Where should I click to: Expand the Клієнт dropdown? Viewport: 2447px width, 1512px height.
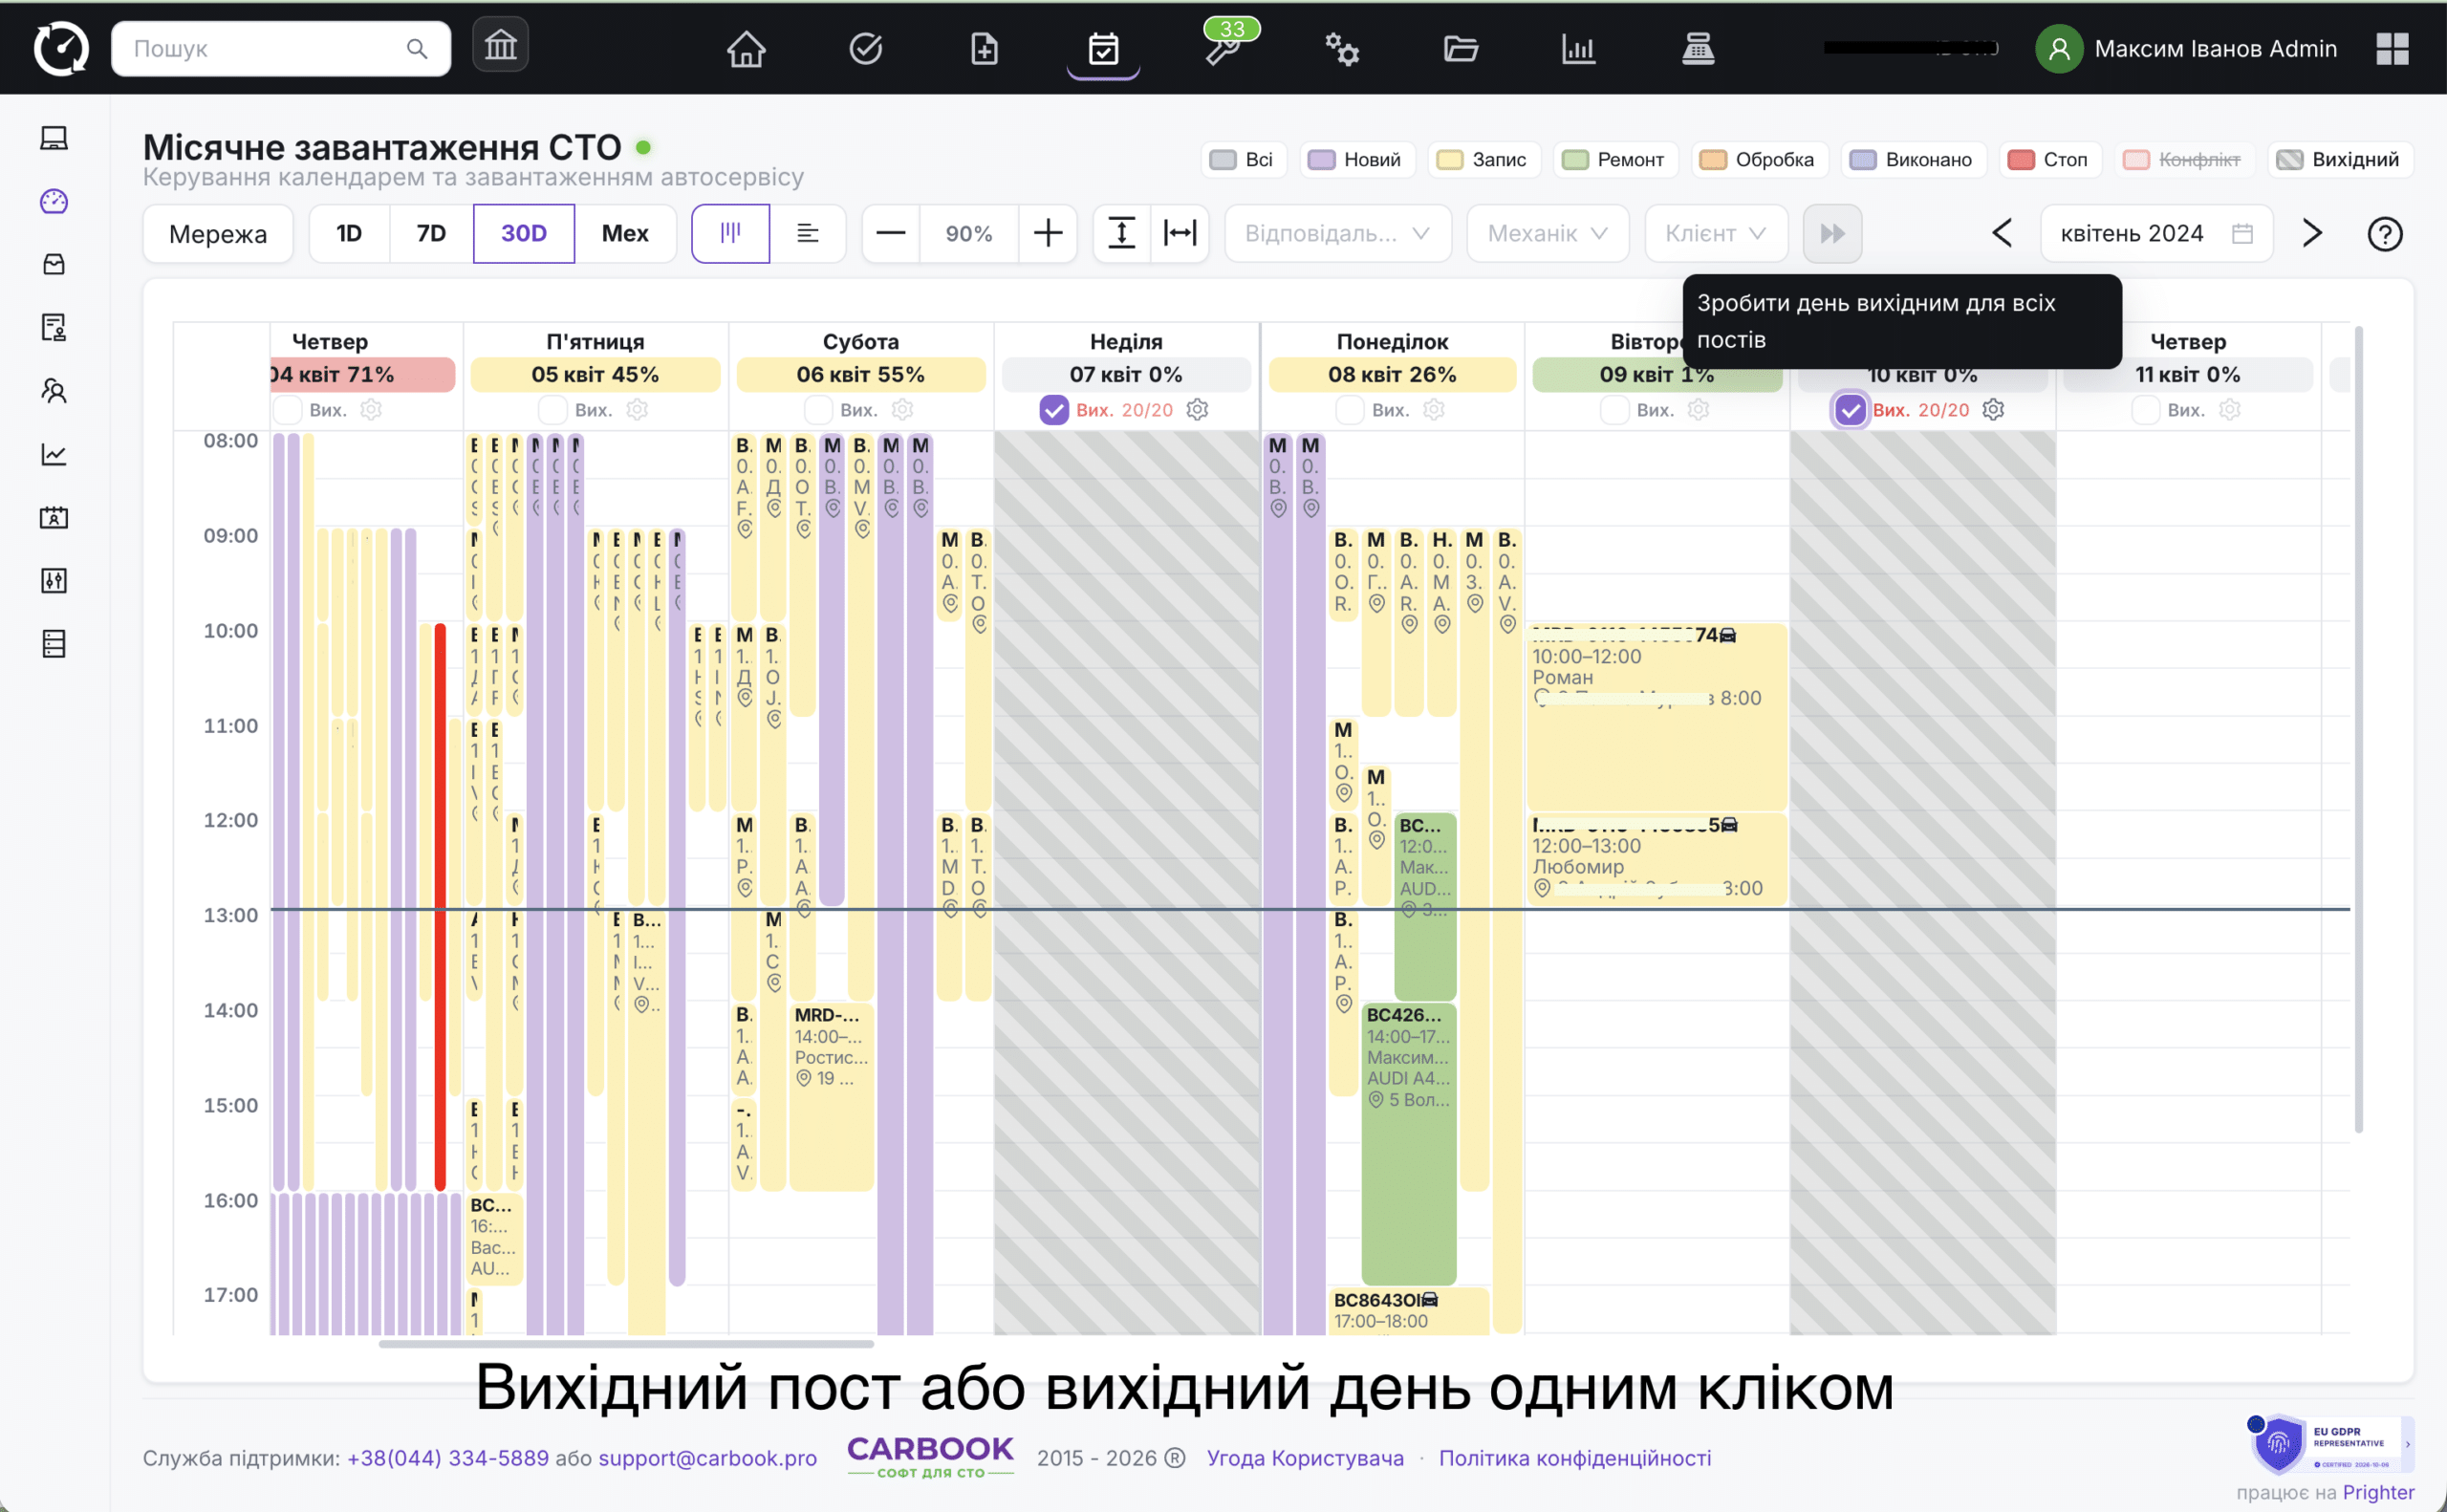1715,234
